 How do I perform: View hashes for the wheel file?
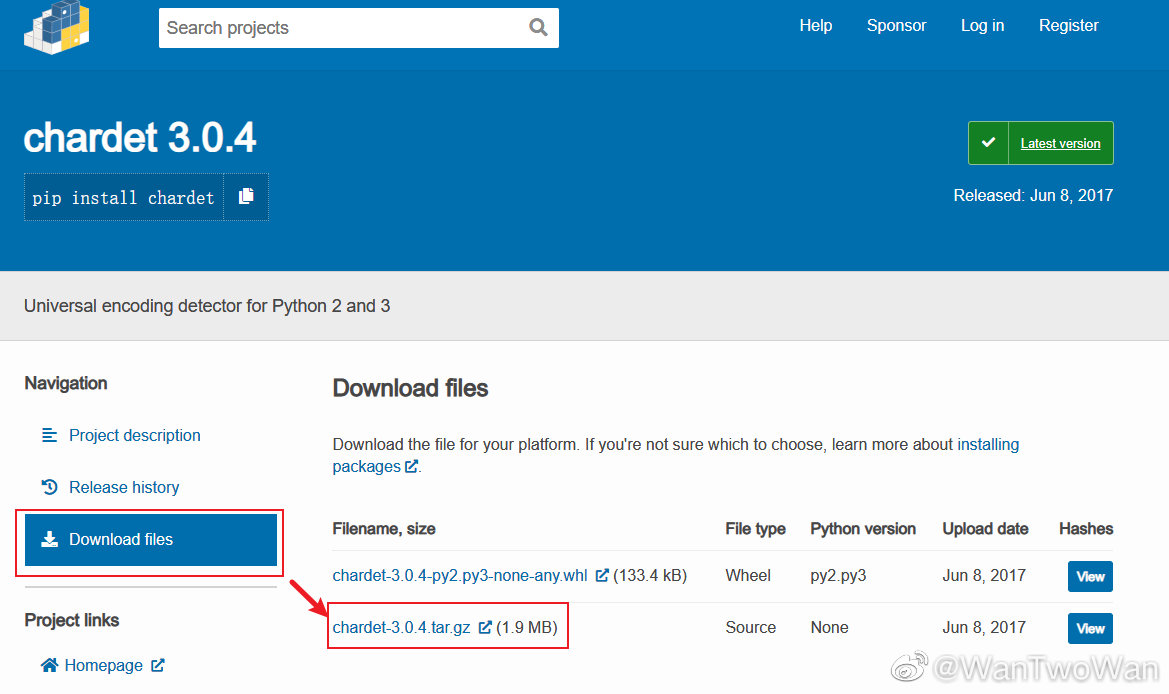(1090, 576)
